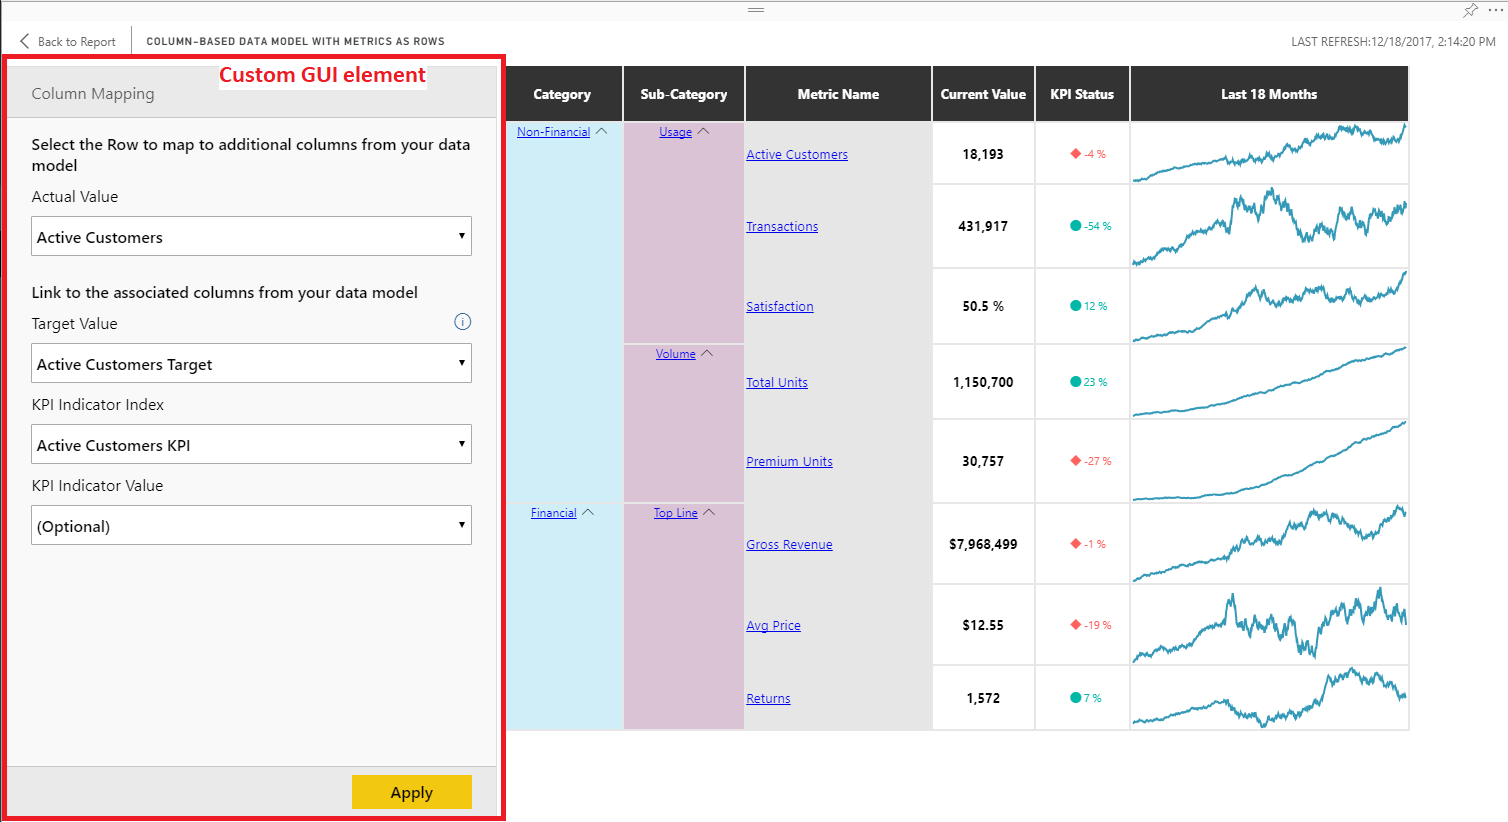Screen dimensions: 1508x822
Task: Click the Category column header
Action: 563,94
